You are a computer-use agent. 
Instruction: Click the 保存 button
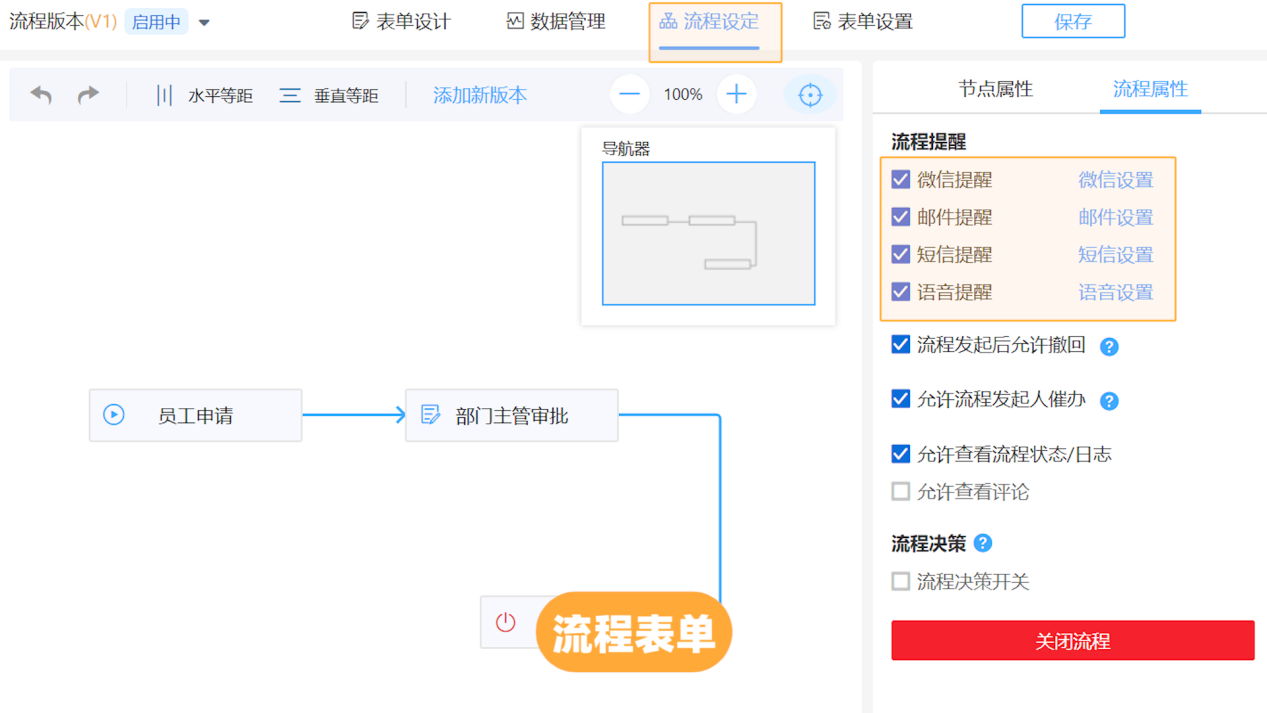tap(1073, 22)
